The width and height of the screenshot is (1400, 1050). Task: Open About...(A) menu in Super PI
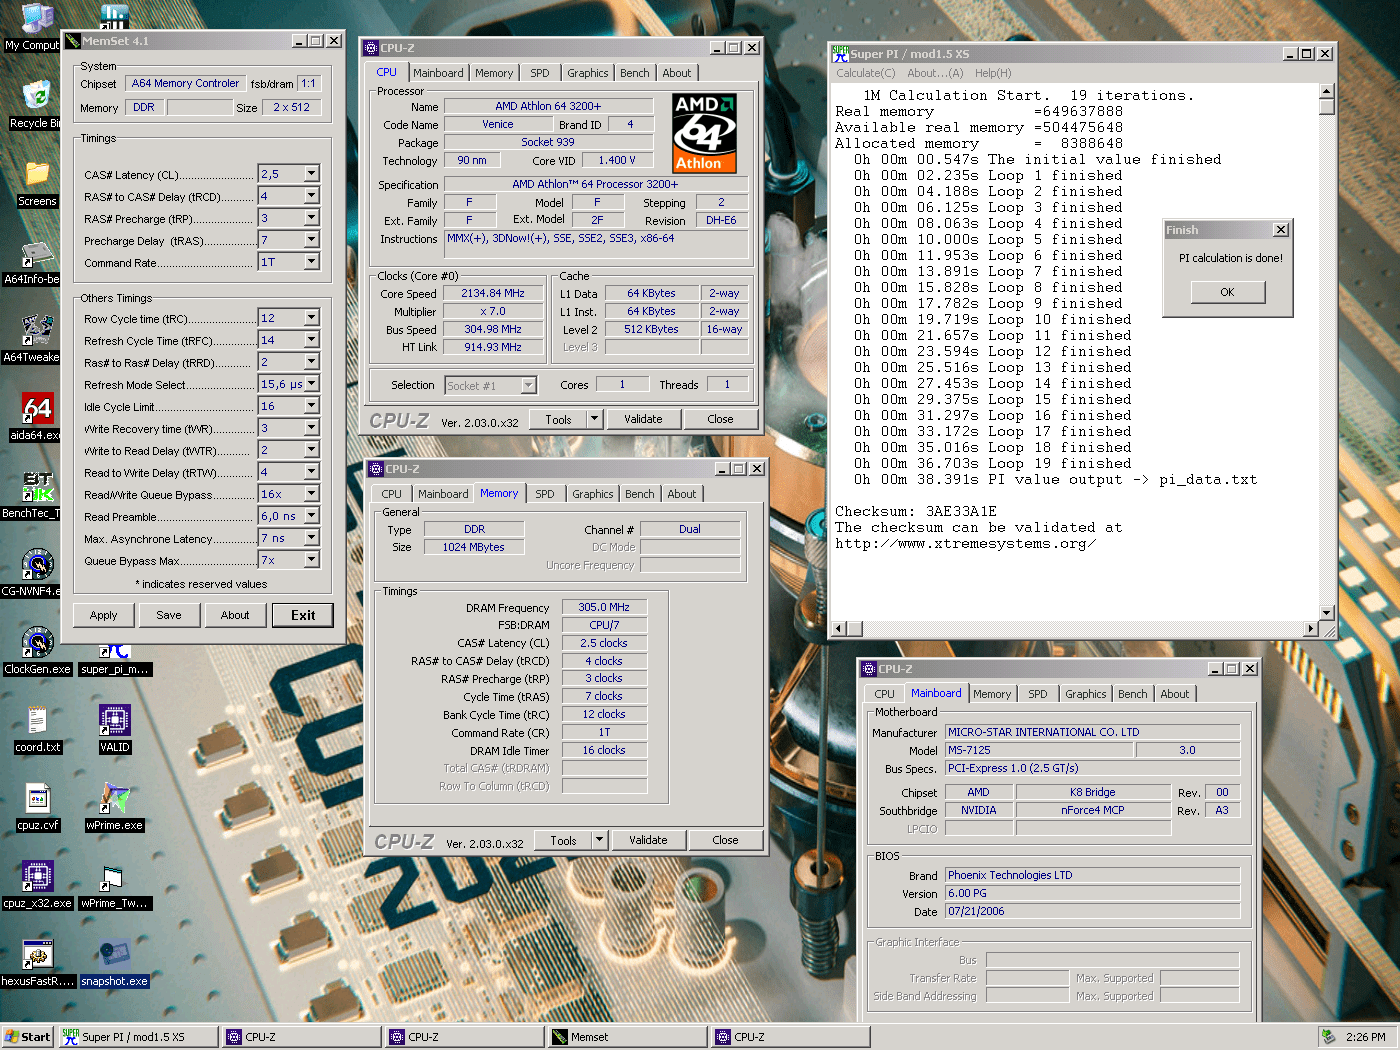click(935, 73)
